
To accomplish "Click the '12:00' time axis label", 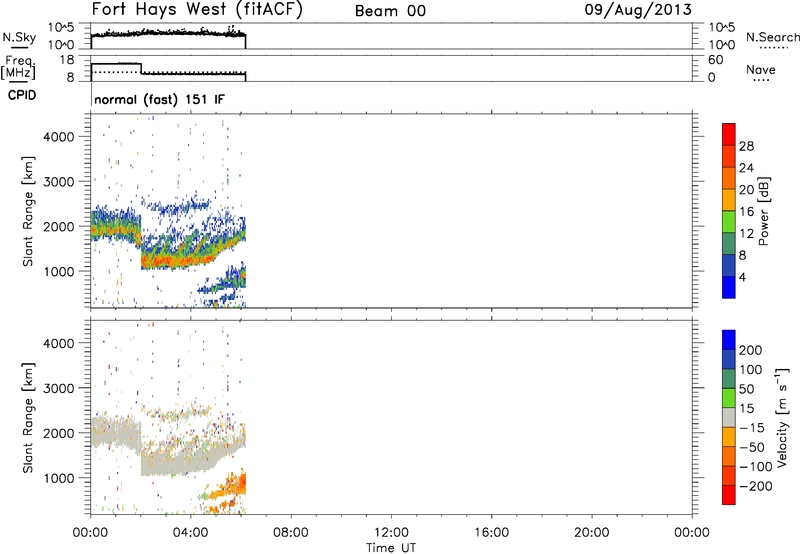I will pos(391,533).
